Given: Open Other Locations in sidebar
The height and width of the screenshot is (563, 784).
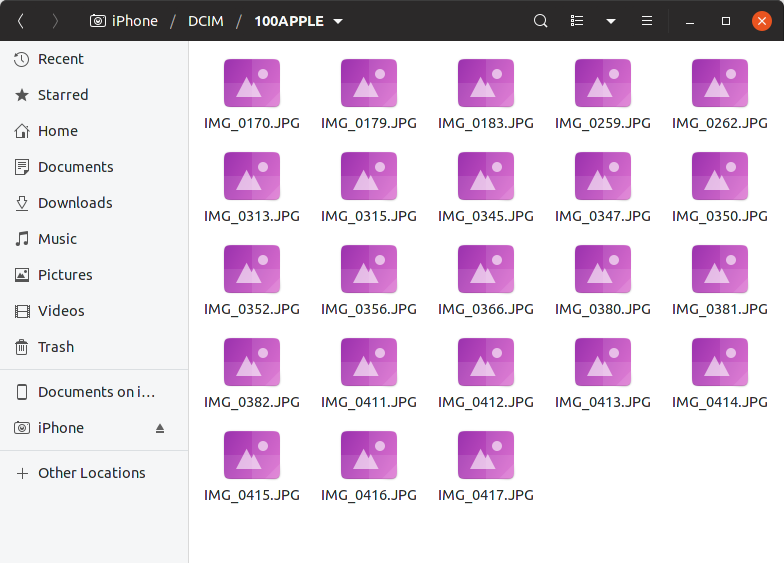Looking at the screenshot, I should pyautogui.click(x=91, y=473).
